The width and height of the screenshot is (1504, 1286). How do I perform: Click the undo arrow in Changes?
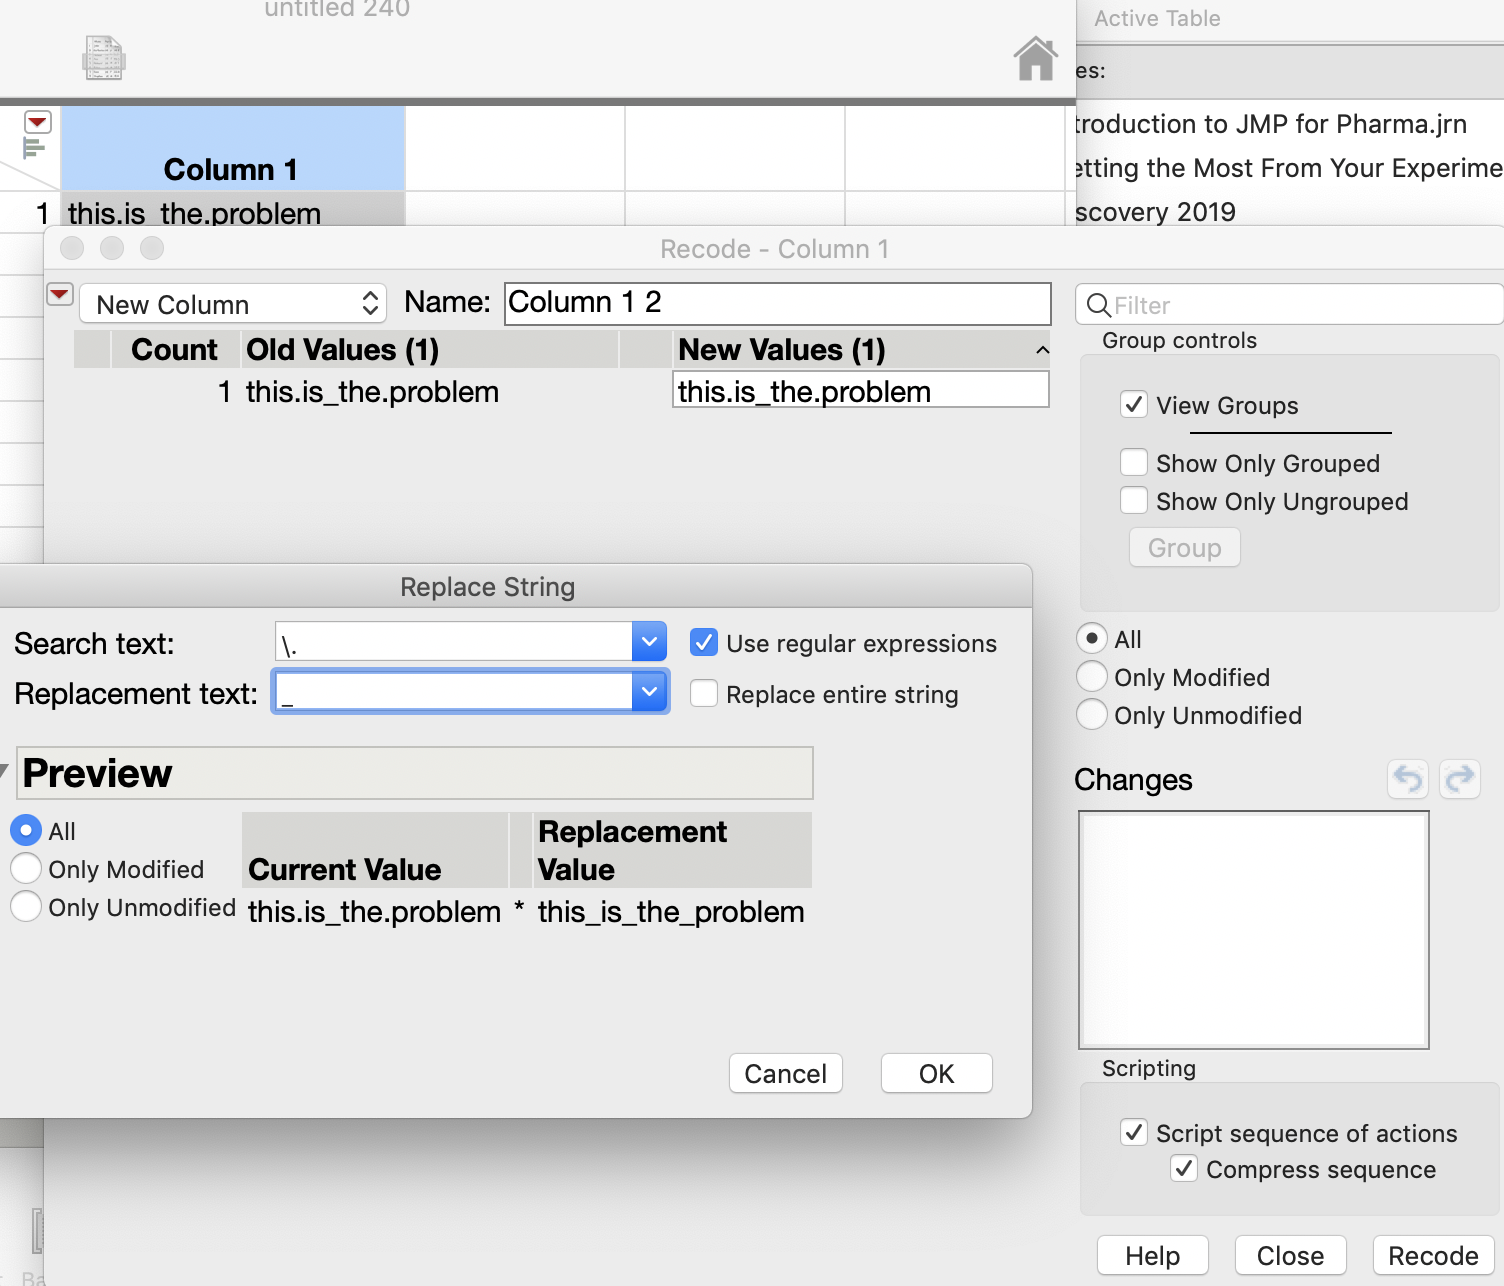tap(1408, 779)
